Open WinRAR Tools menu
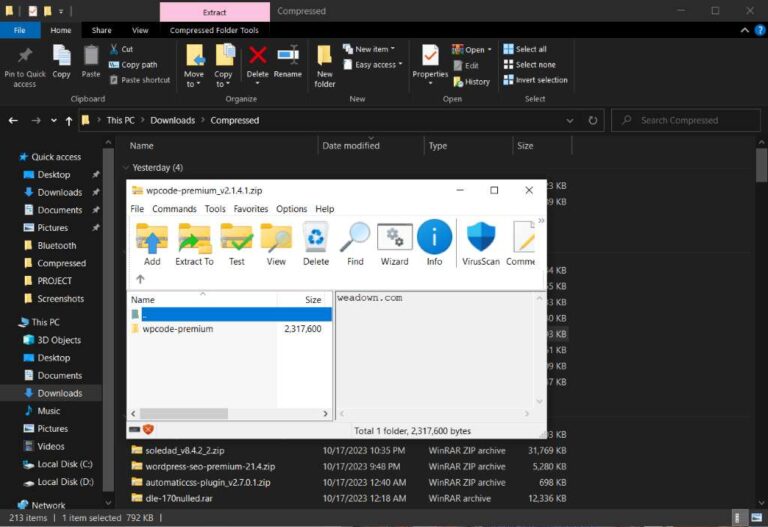 [215, 209]
